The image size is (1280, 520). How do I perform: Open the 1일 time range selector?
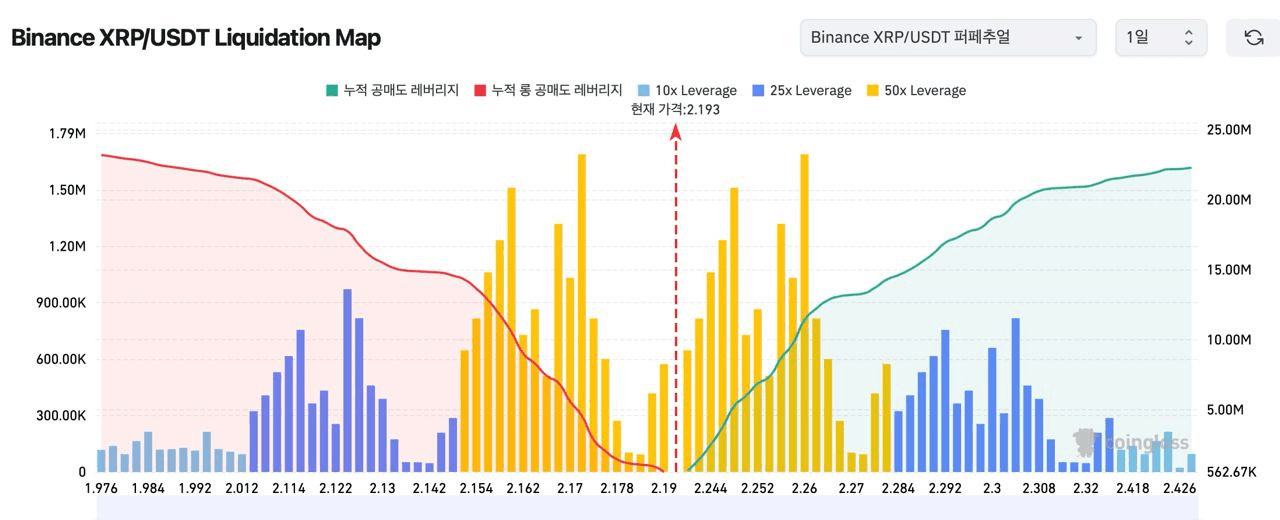coord(1161,37)
